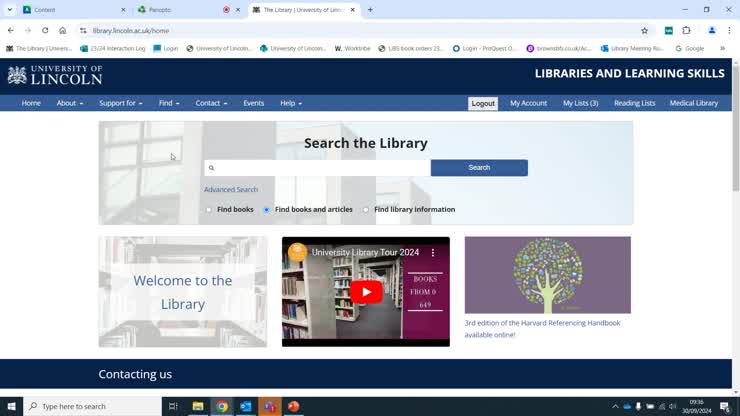The width and height of the screenshot is (740, 416).
Task: Show hidden system tray icons
Action: coord(615,406)
